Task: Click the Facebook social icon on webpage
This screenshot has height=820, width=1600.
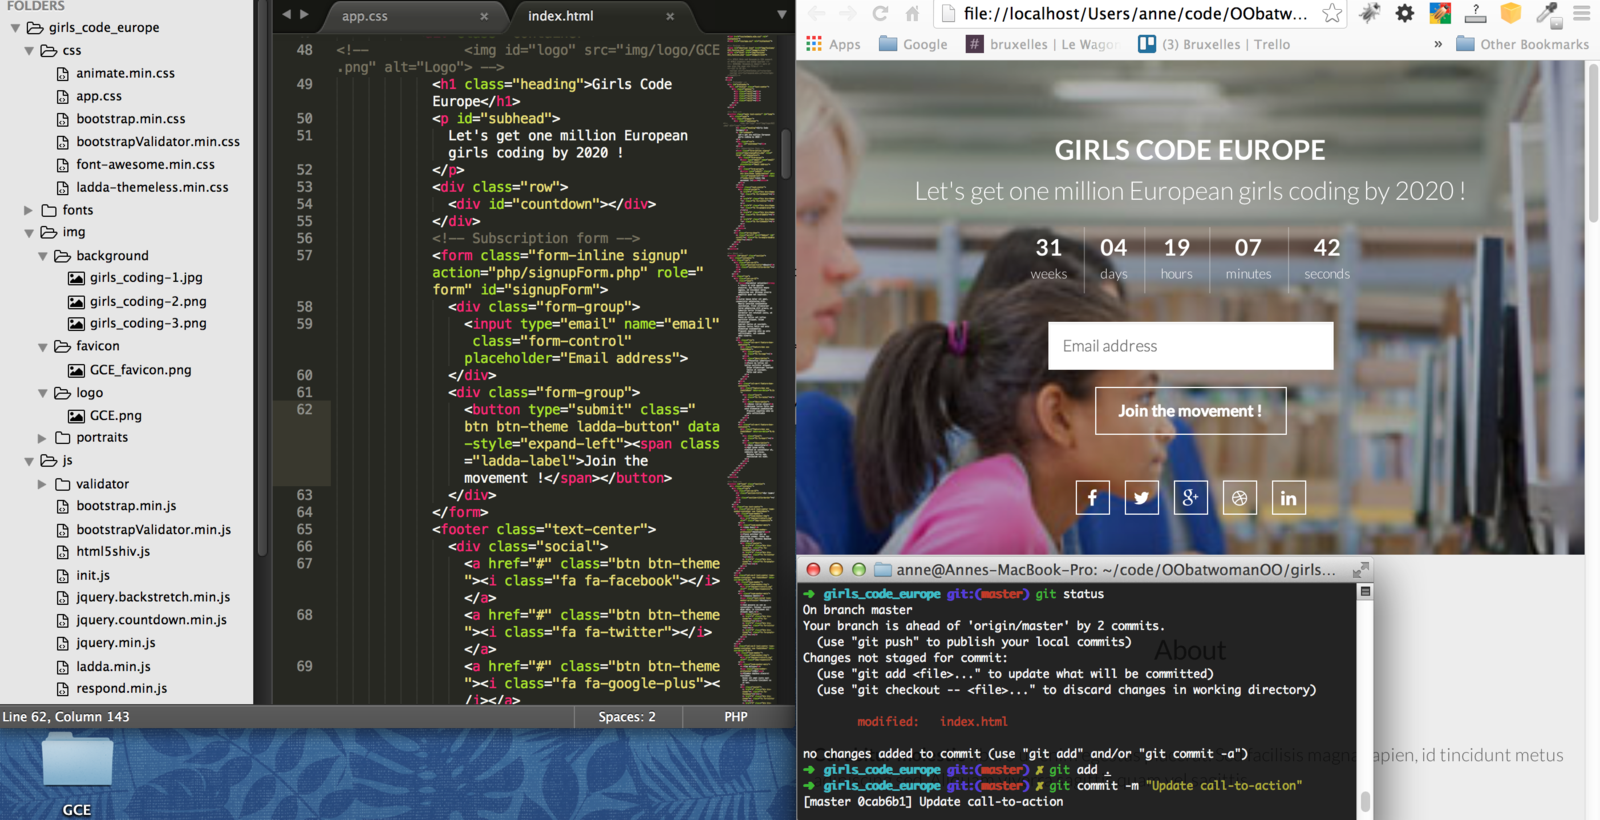Action: pos(1092,497)
